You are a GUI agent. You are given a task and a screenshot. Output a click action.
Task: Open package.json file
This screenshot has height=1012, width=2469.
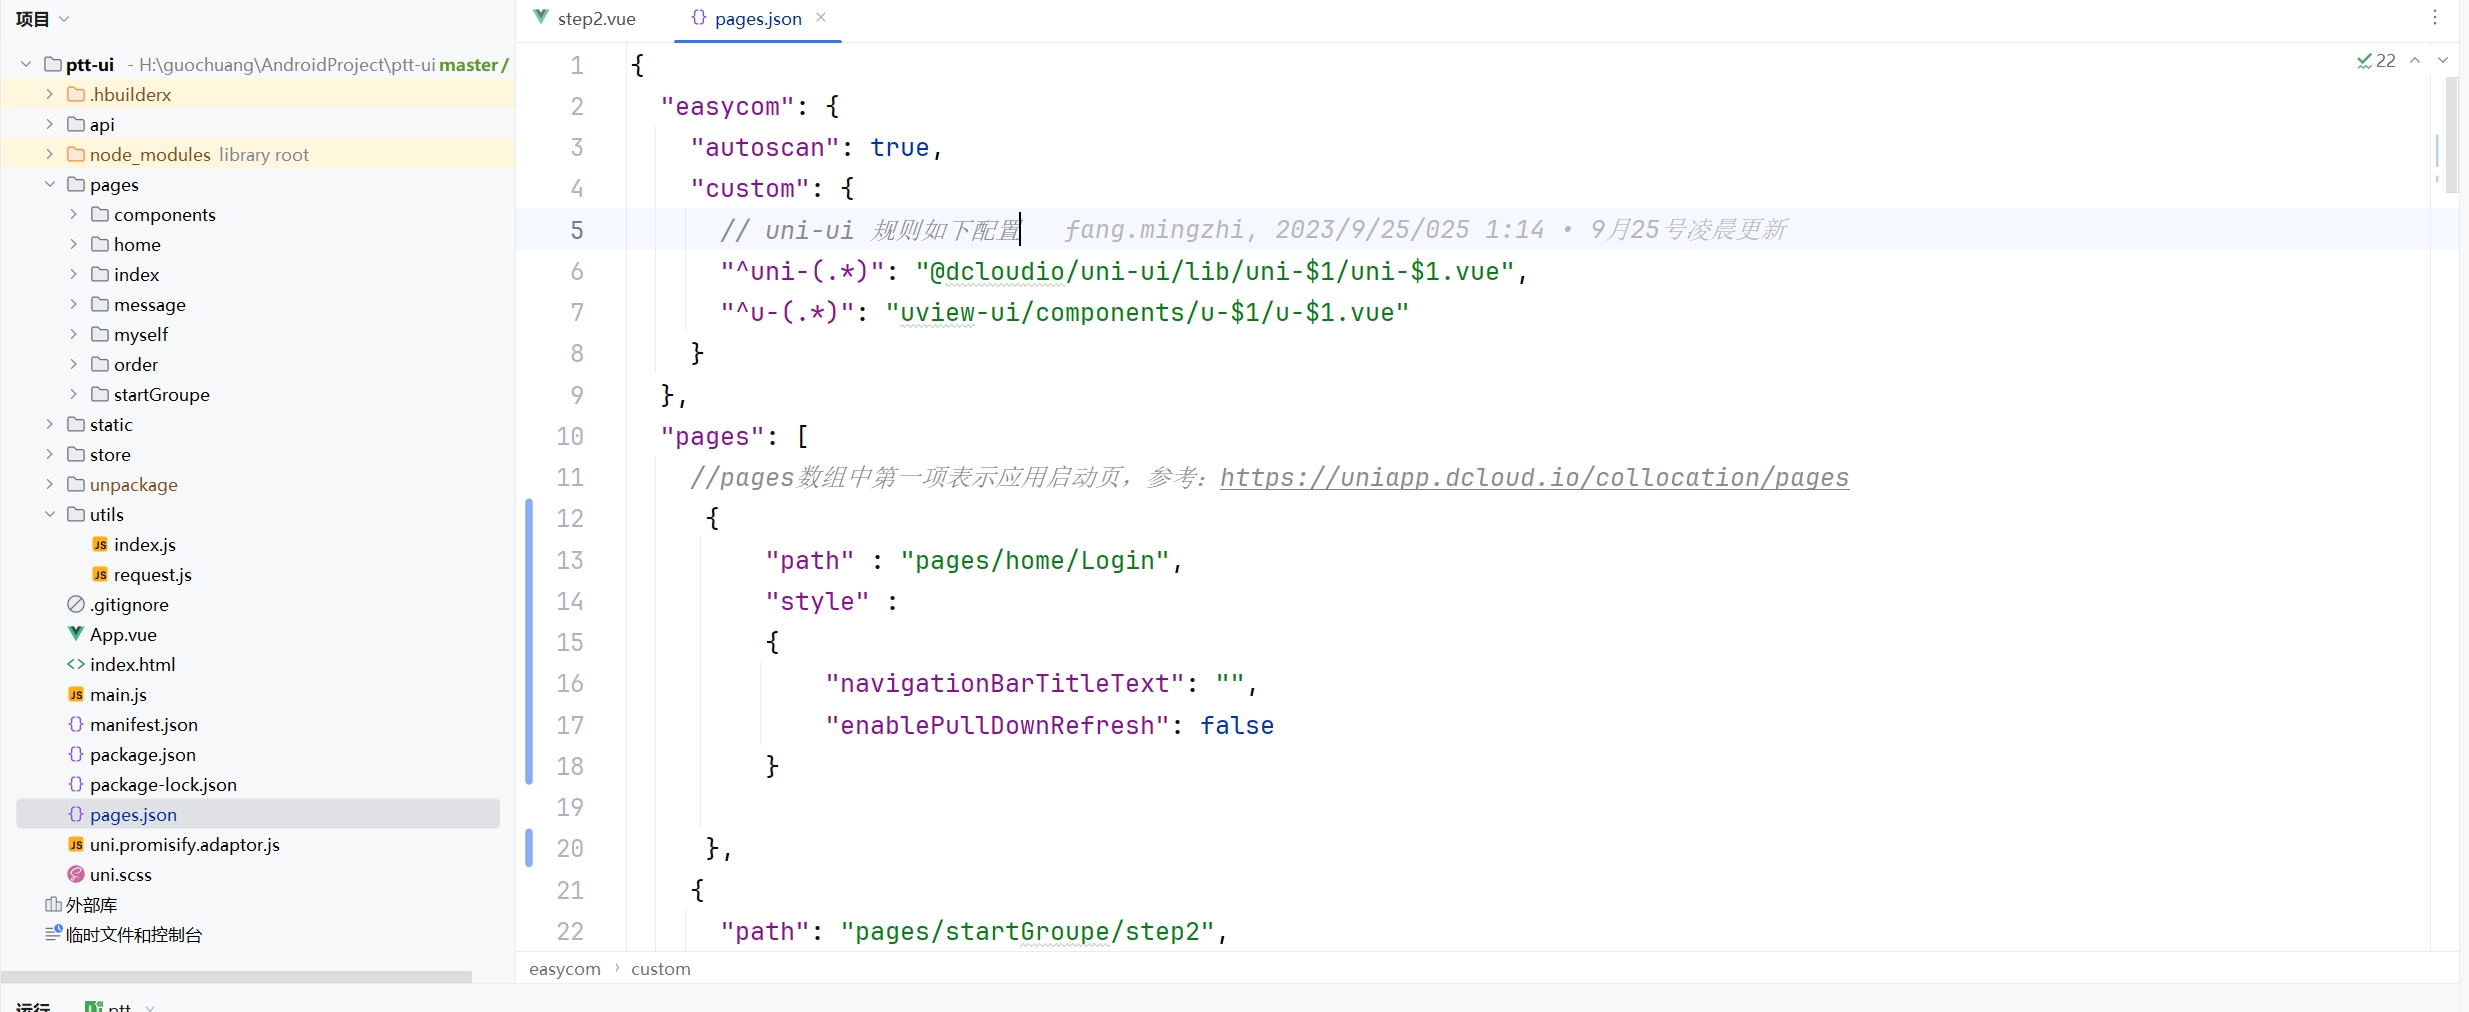pyautogui.click(x=143, y=754)
